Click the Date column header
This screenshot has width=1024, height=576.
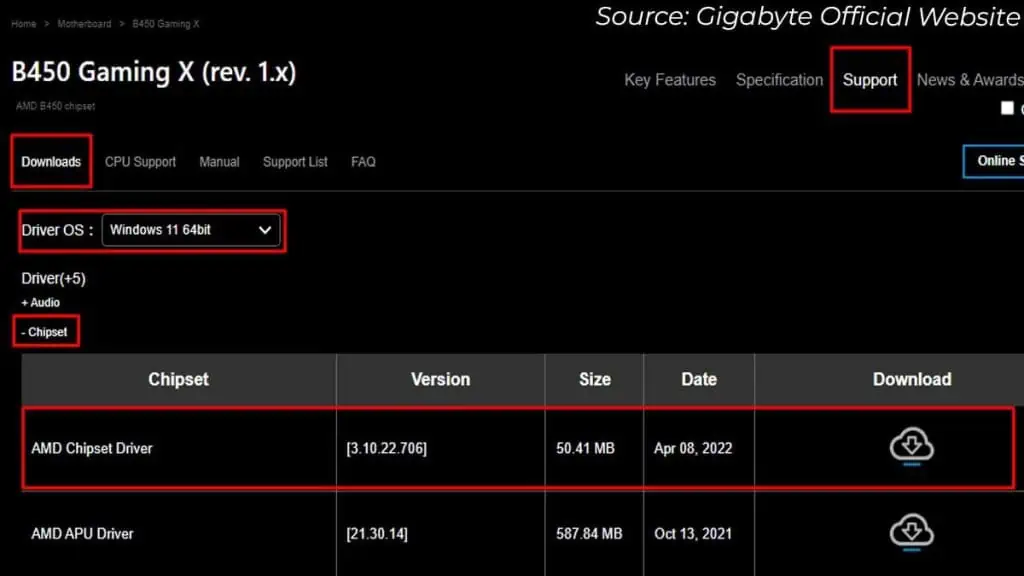tap(699, 379)
